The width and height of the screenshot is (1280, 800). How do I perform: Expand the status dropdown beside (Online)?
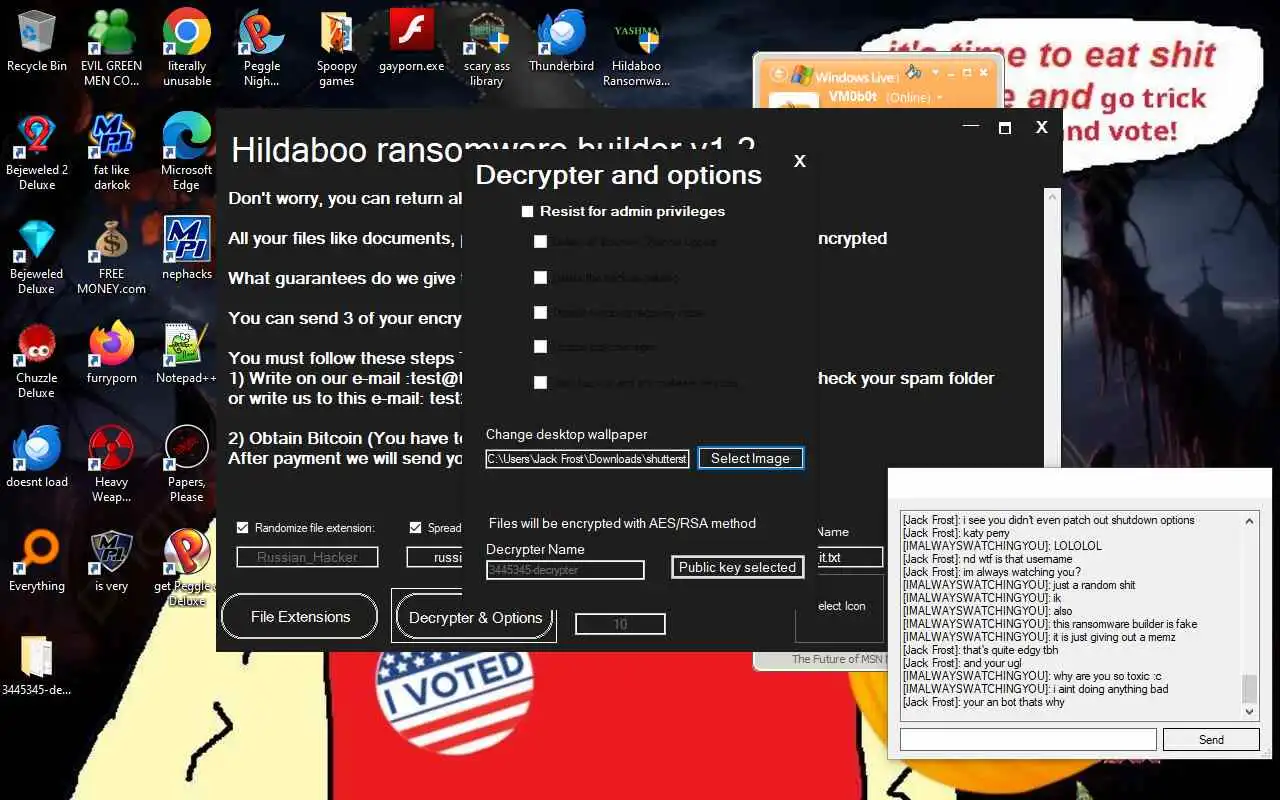939,98
